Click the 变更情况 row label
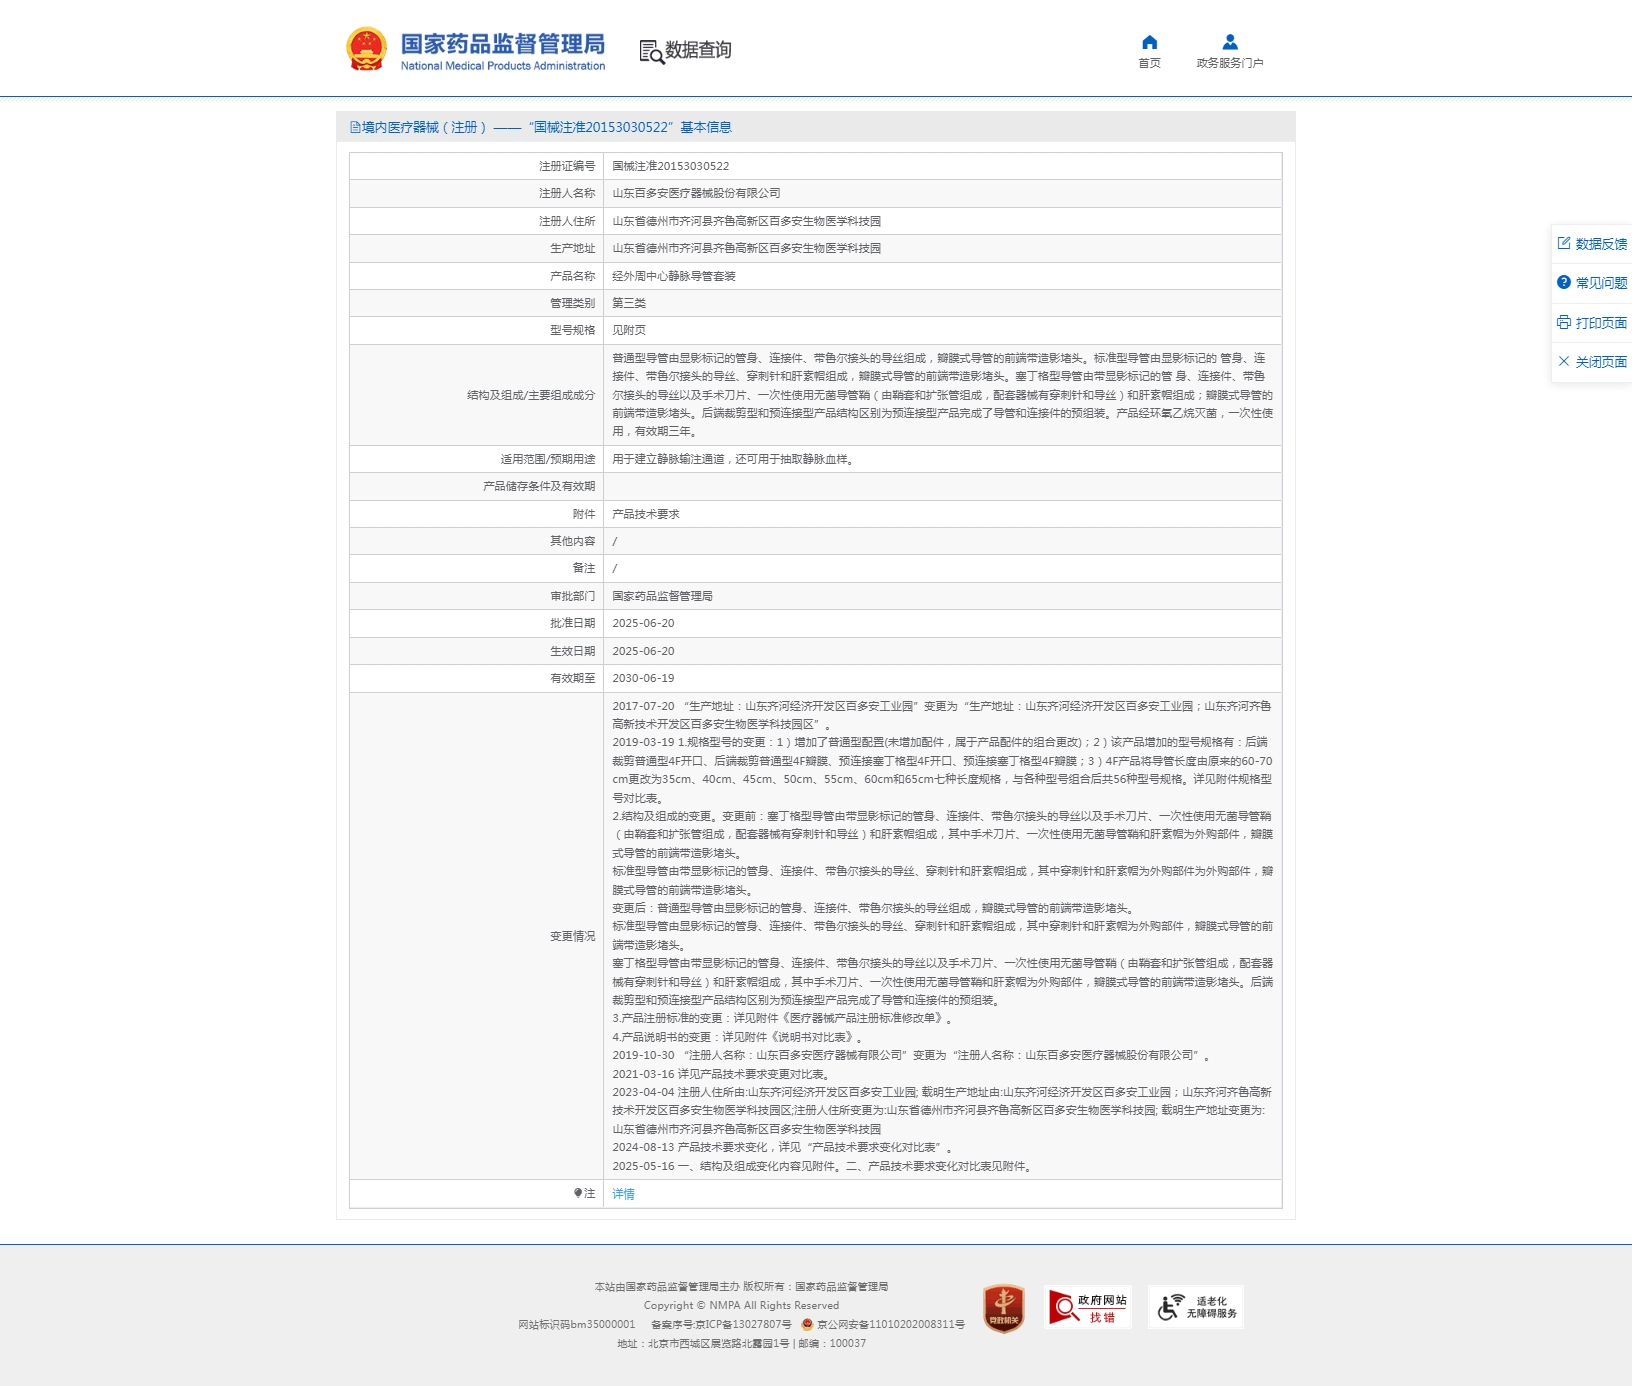The height and width of the screenshot is (1386, 1632). 573,936
